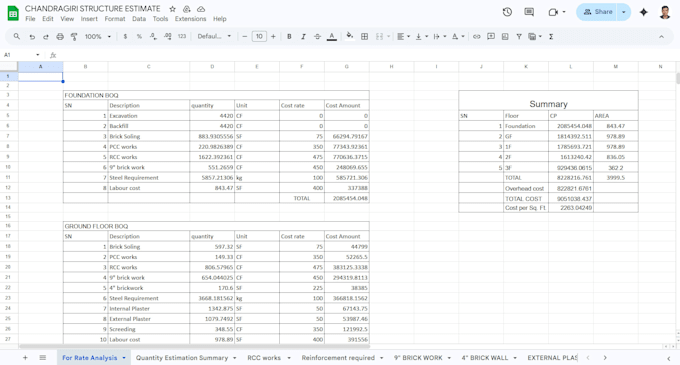Click the Share button
Image resolution: width=680 pixels, height=365 pixels.
598,12
